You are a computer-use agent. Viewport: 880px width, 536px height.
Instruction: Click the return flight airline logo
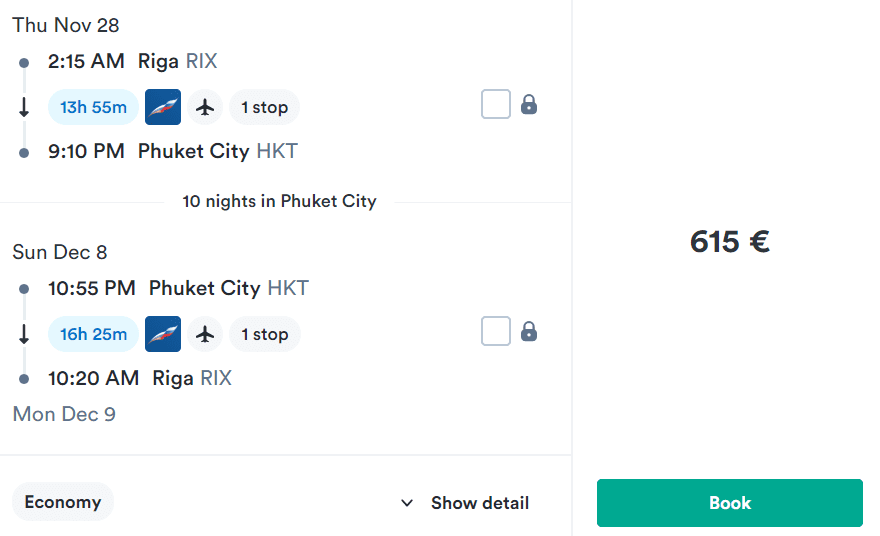click(163, 334)
